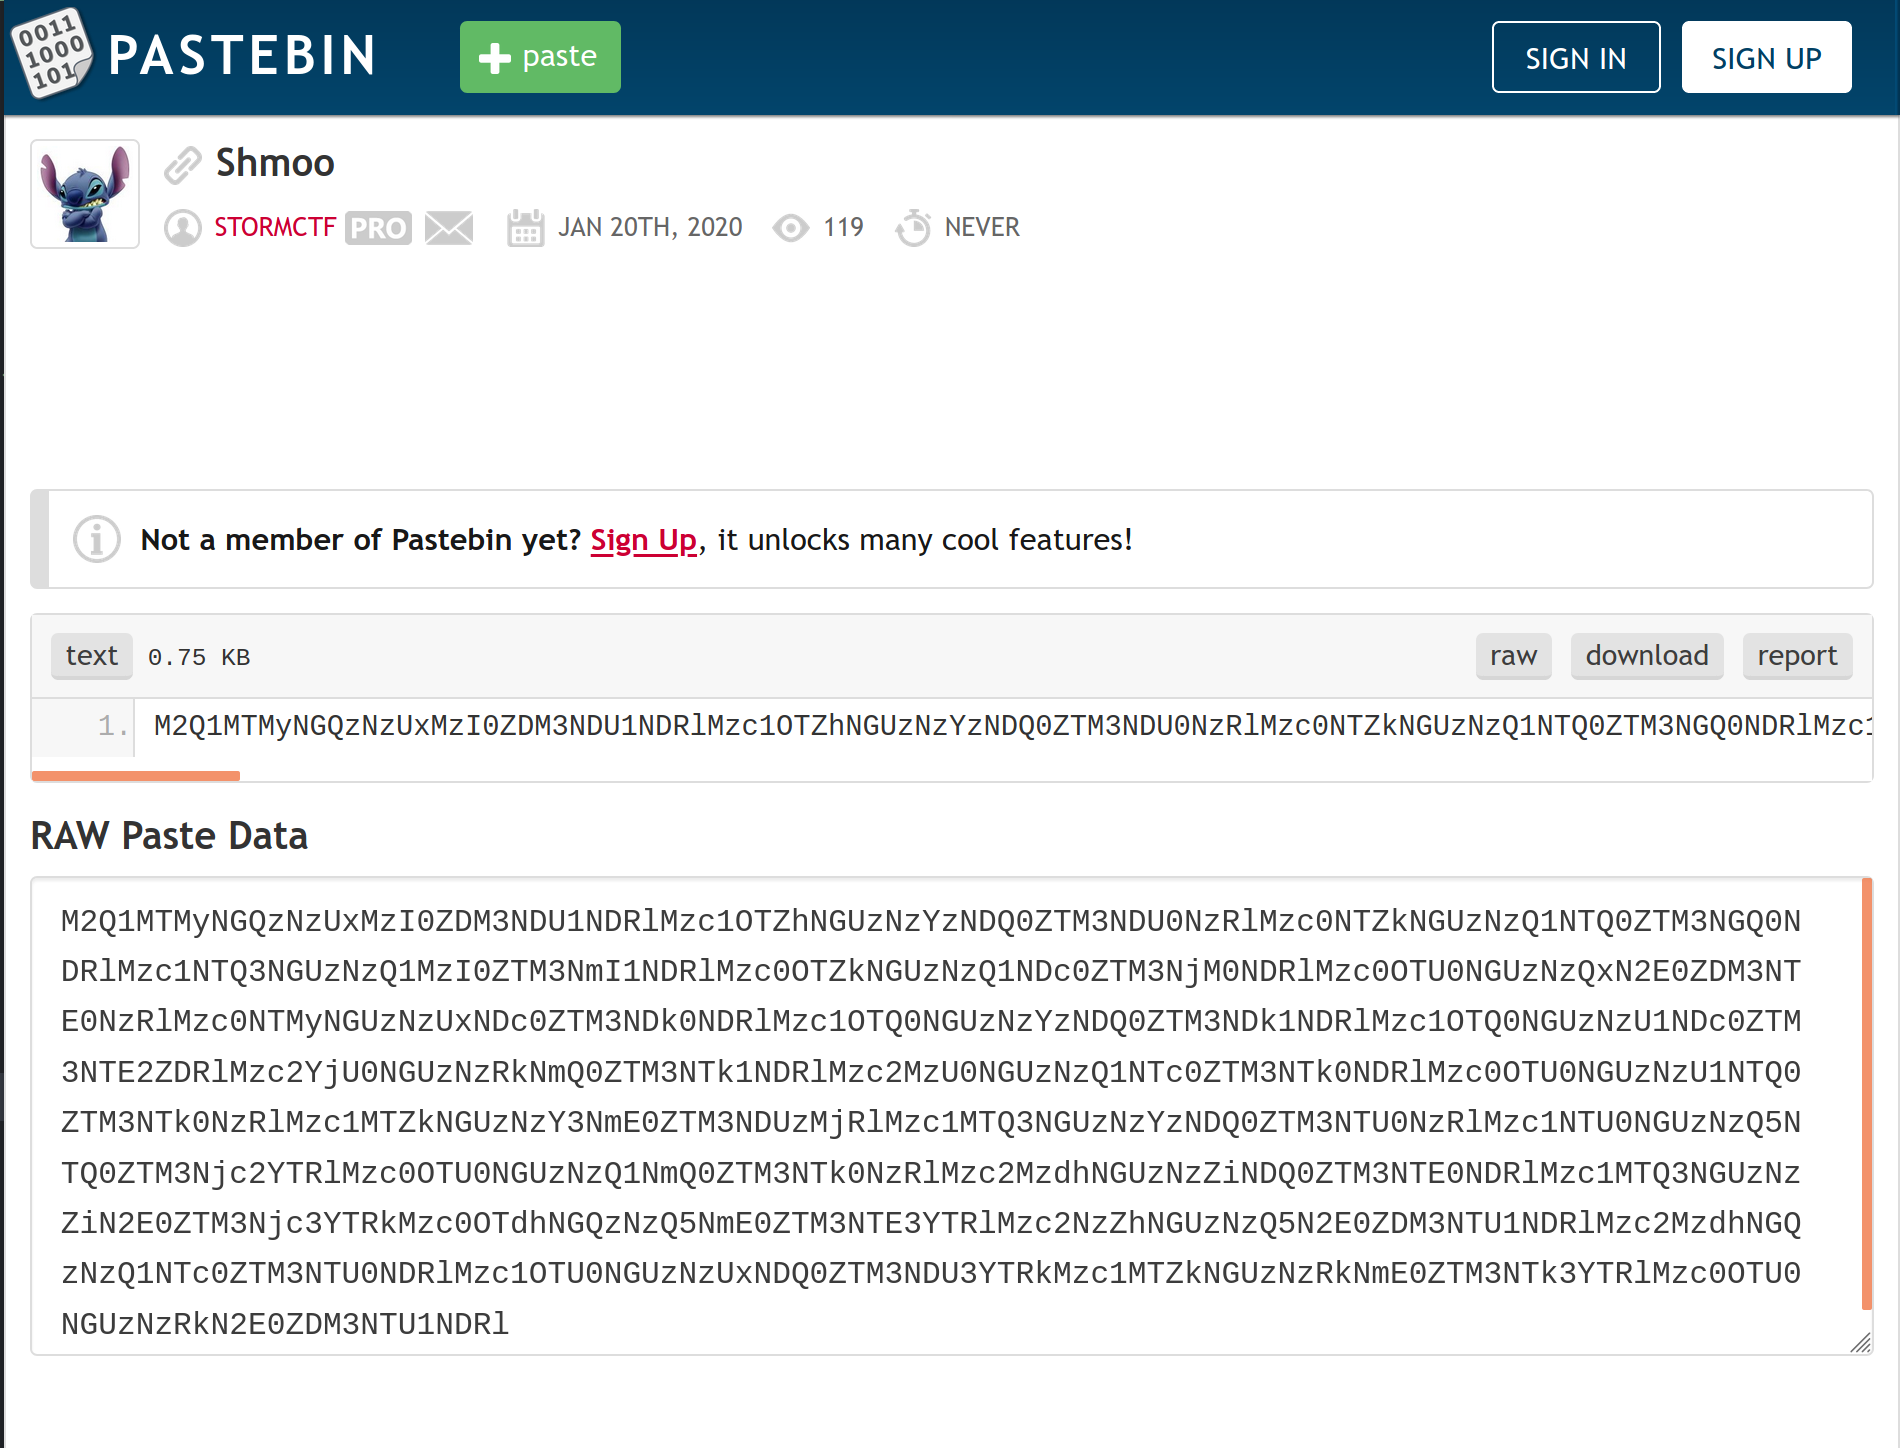The width and height of the screenshot is (1900, 1448).
Task: Create a new paste with green button
Action: point(540,57)
